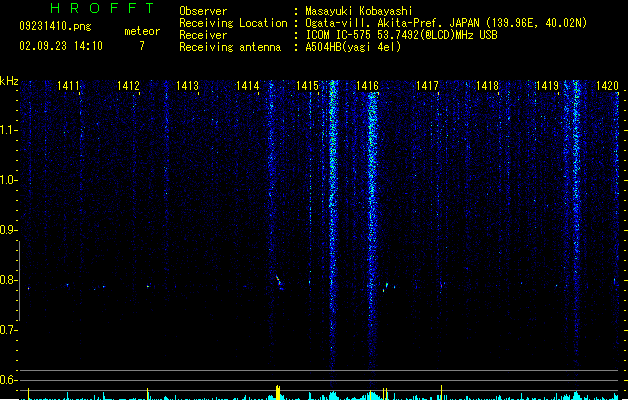This screenshot has width=629, height=400.
Task: Click the 1412 time axis marker
Action: click(x=128, y=86)
